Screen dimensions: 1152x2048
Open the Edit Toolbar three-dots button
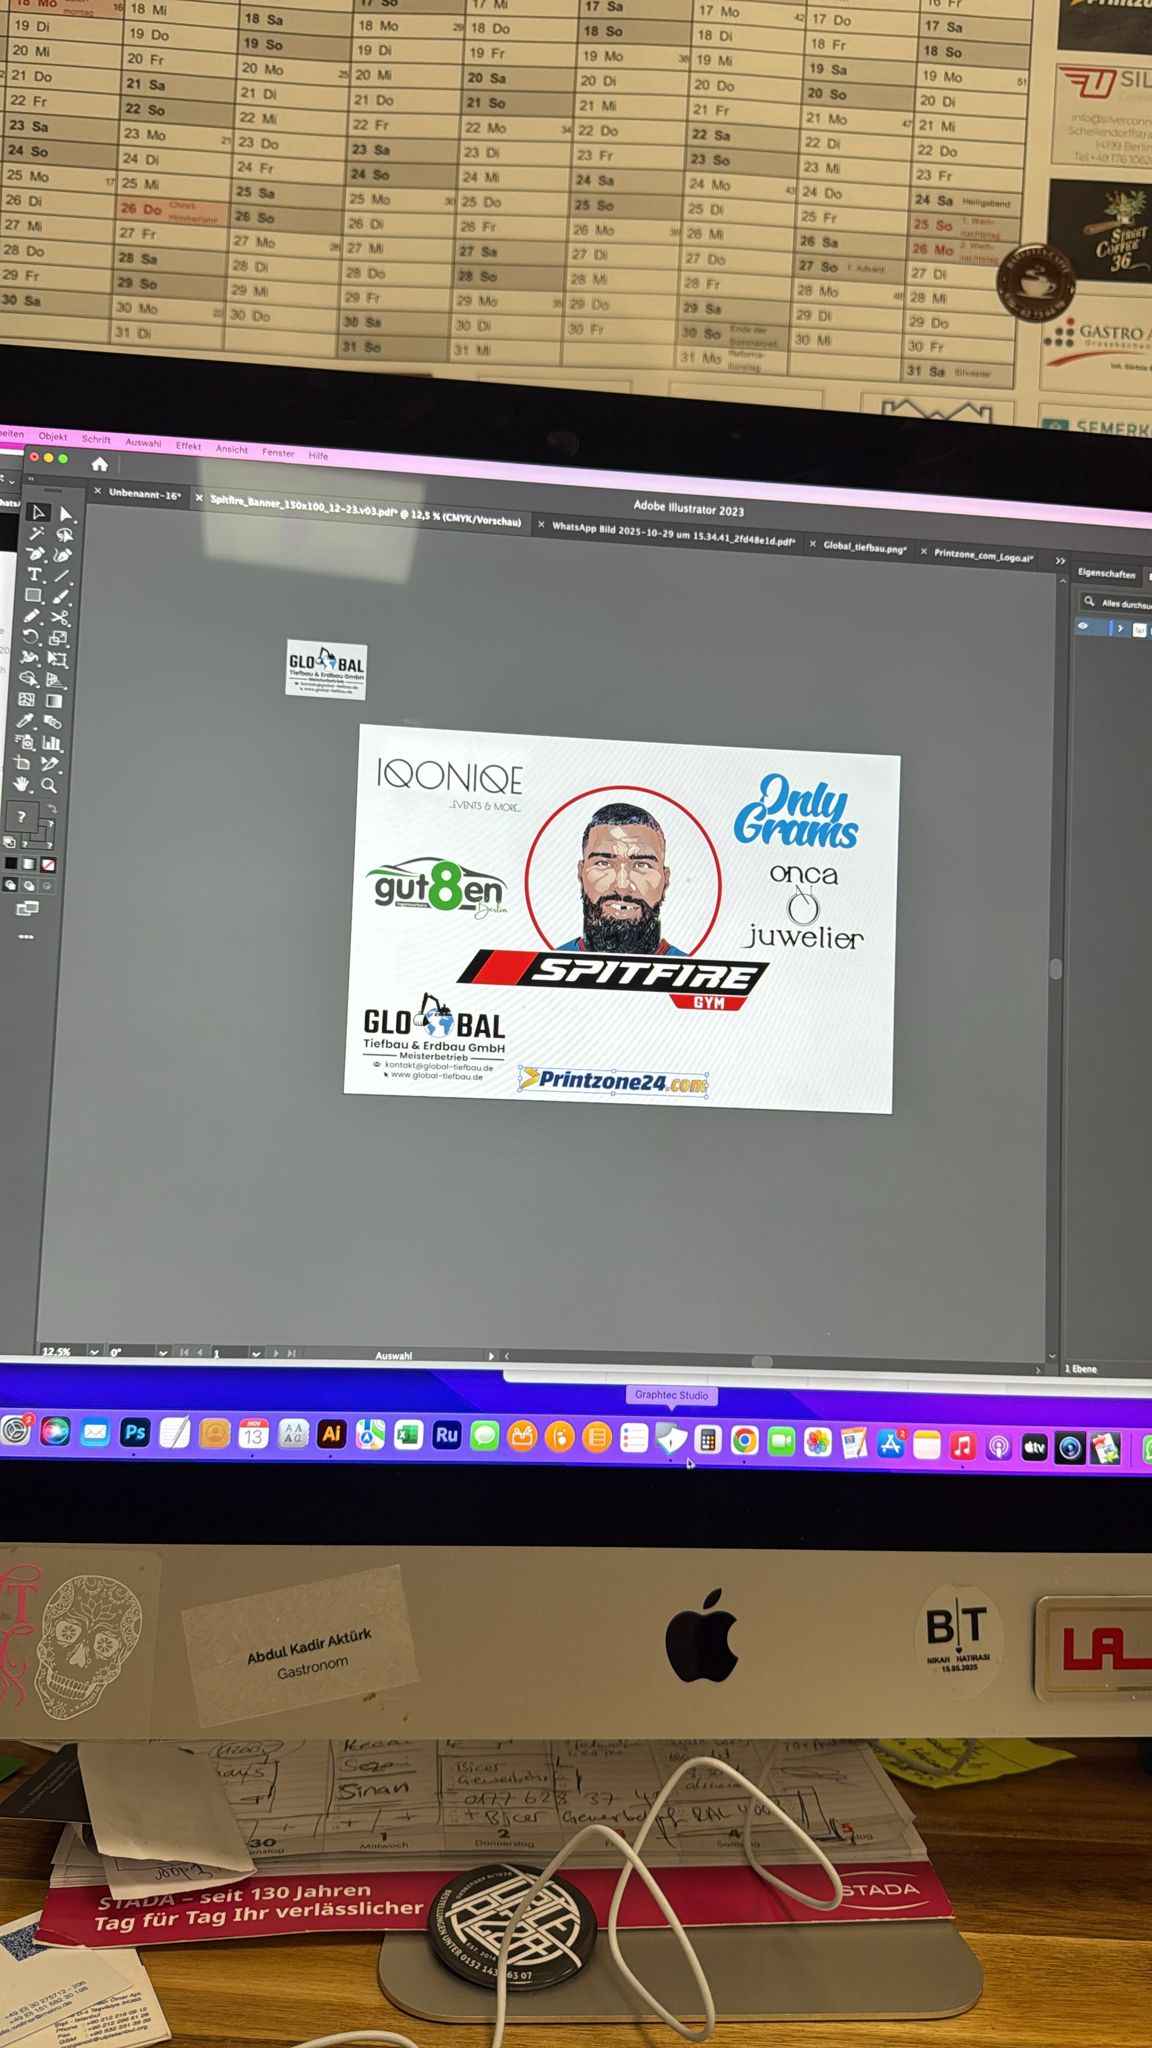pyautogui.click(x=26, y=936)
